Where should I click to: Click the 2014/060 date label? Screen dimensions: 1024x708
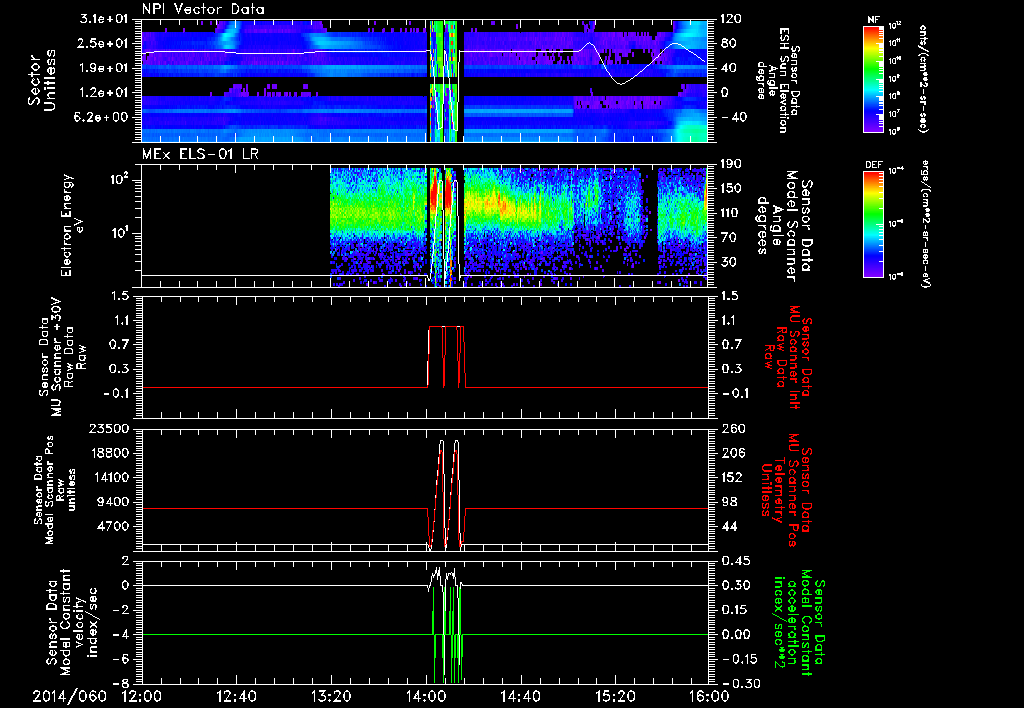[x=69, y=697]
